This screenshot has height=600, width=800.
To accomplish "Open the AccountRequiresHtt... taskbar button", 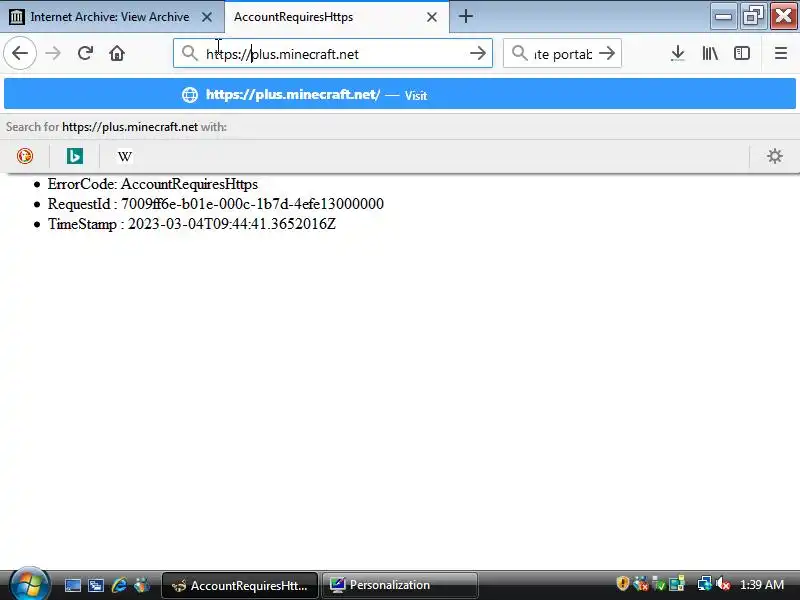I will (240, 585).
